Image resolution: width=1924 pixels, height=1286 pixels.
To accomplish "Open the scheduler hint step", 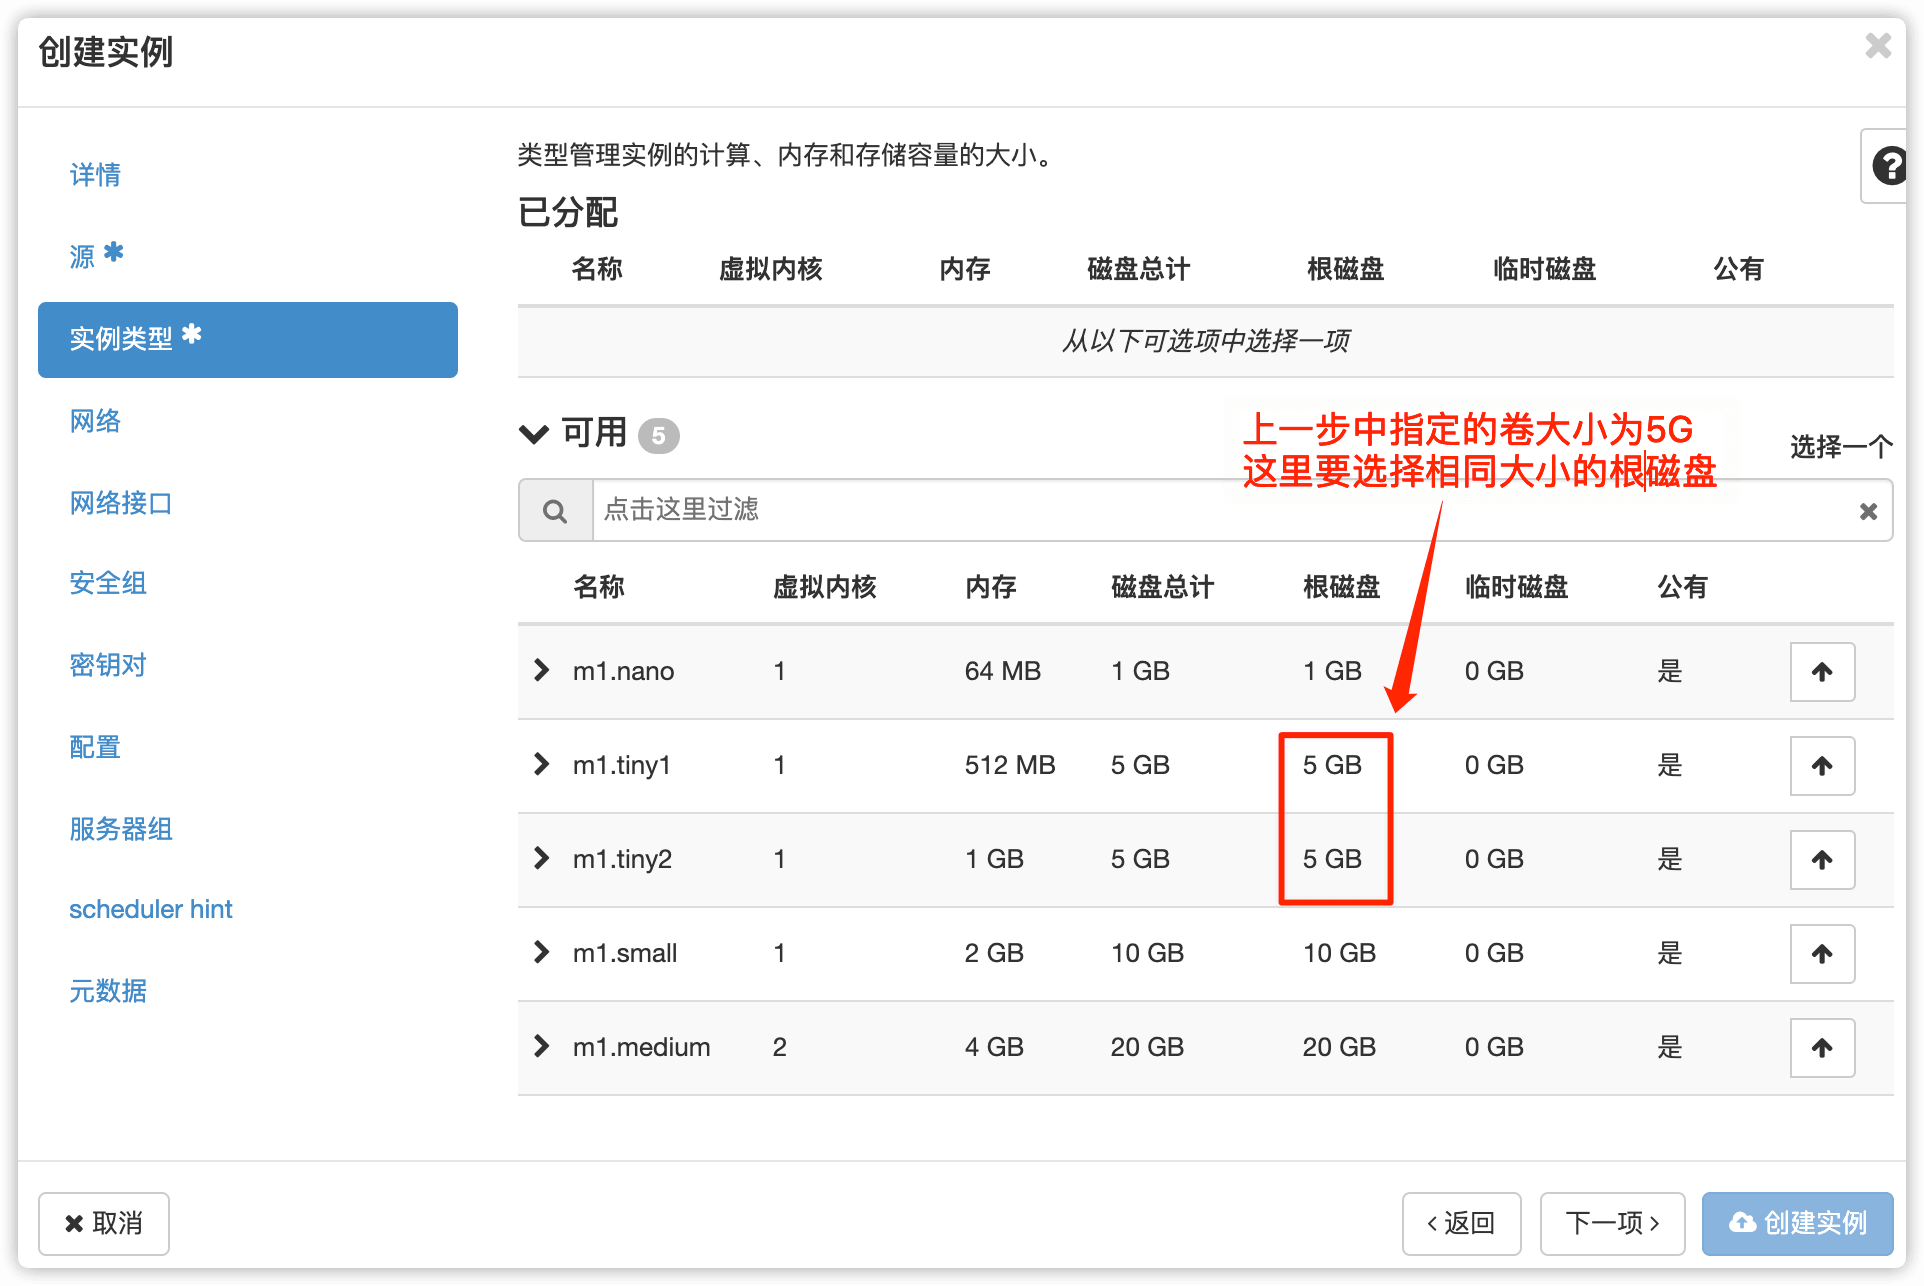I will tap(151, 909).
